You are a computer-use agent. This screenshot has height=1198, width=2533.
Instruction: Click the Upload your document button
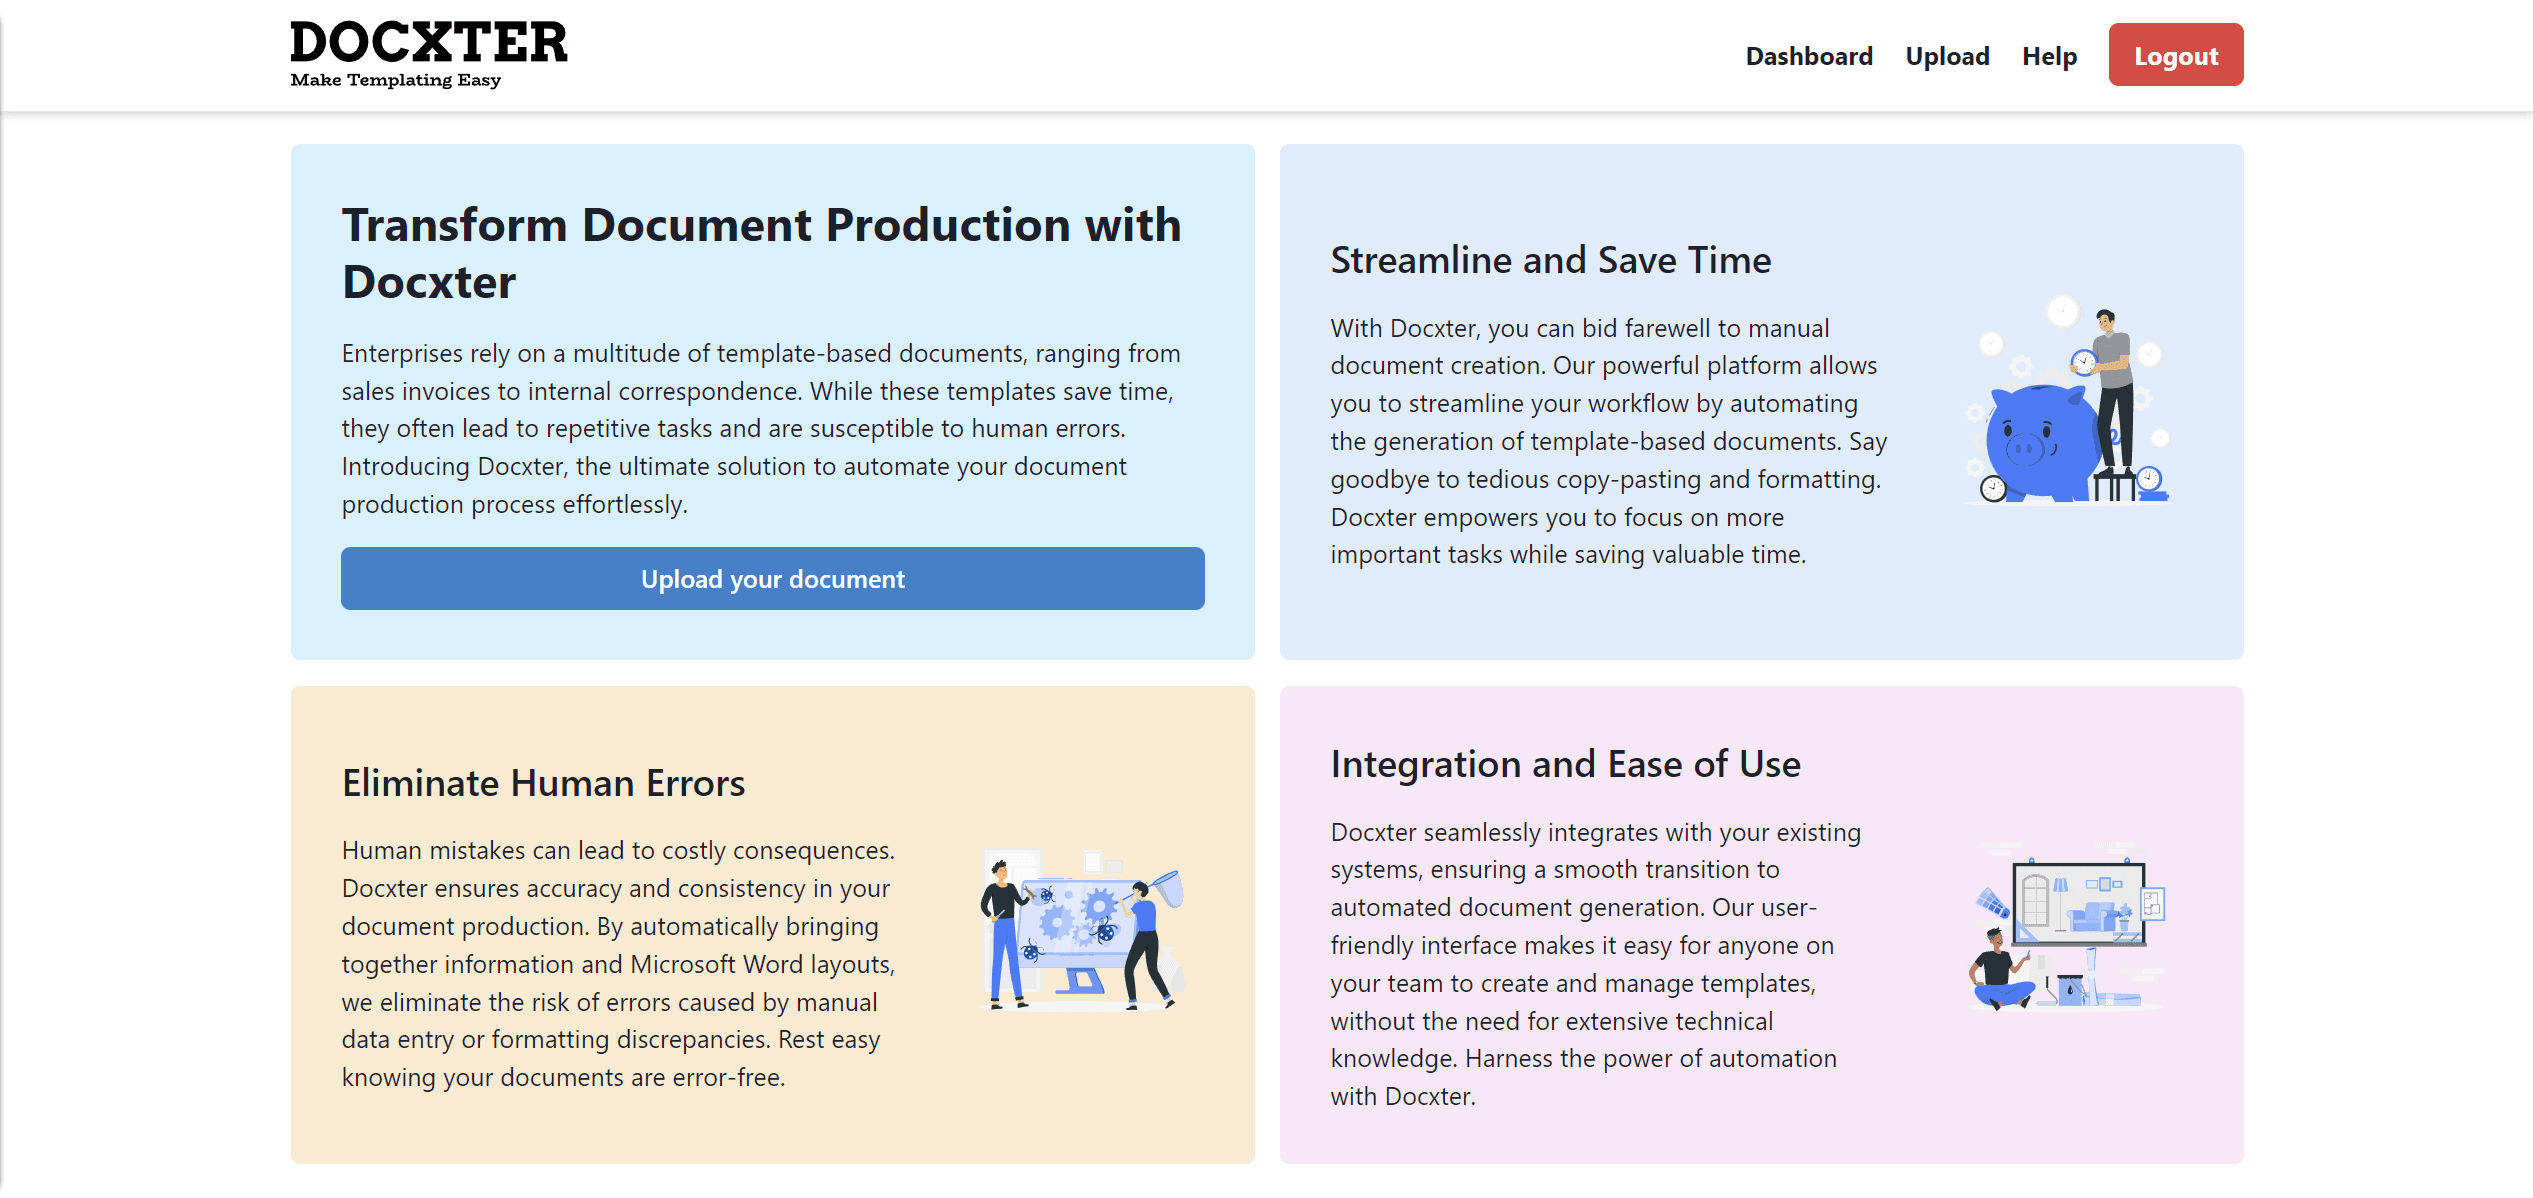click(772, 579)
